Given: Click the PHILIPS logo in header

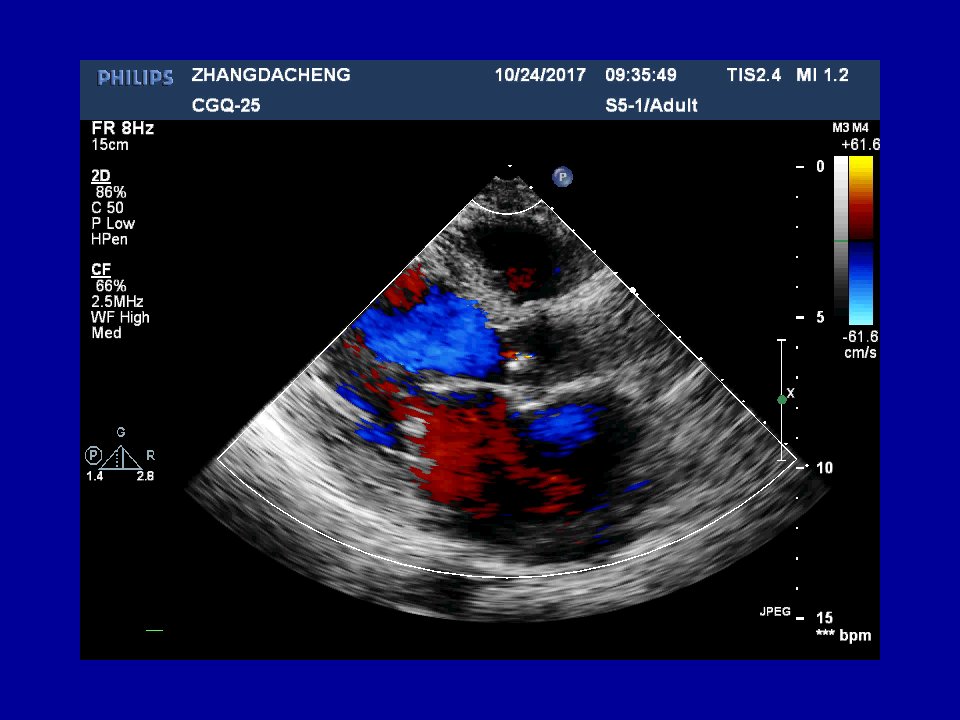Looking at the screenshot, I should [x=135, y=78].
